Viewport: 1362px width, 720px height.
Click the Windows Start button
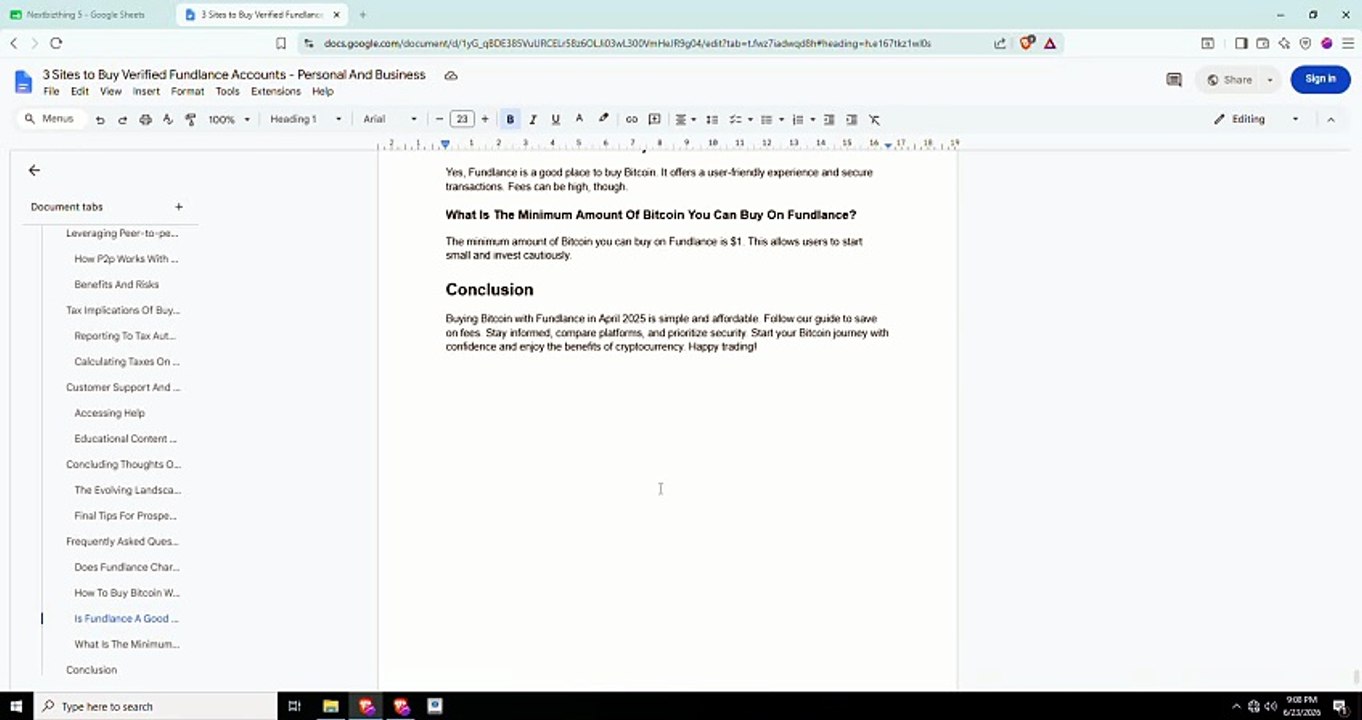click(16, 706)
